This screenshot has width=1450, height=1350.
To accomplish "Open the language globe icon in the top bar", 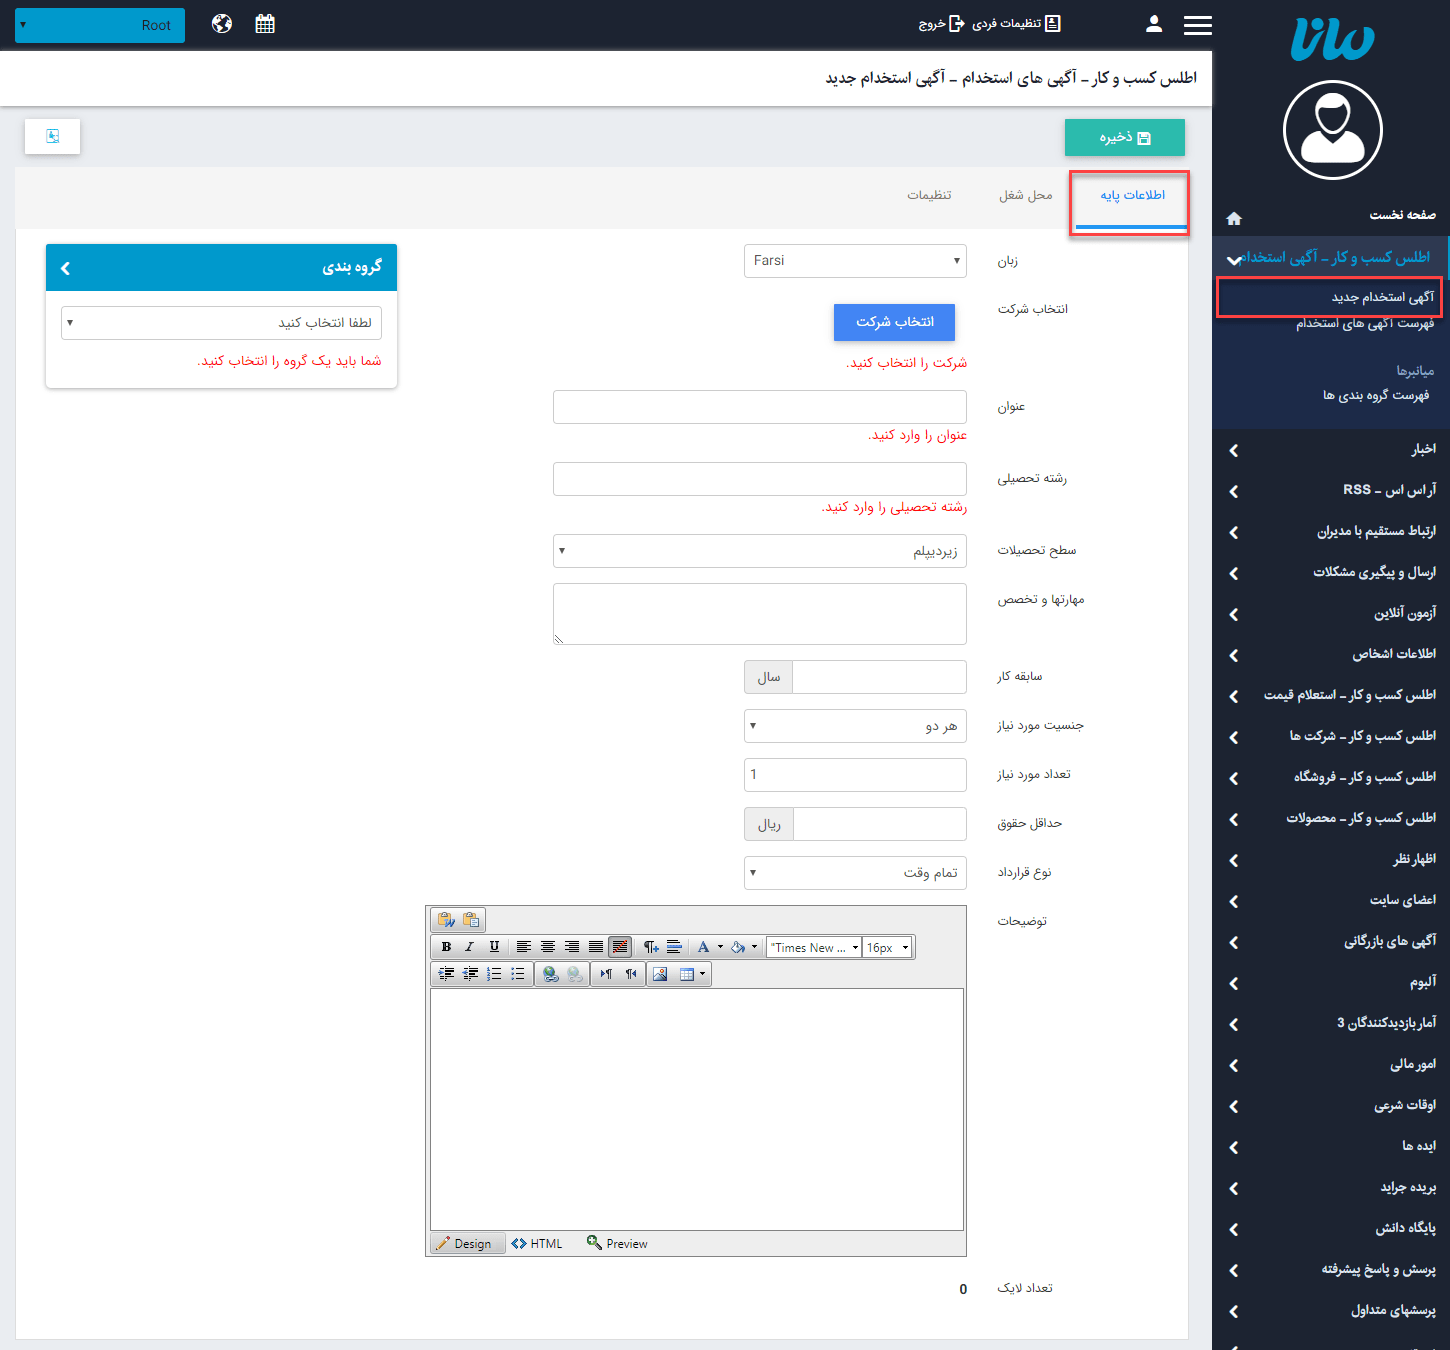I will point(221,23).
